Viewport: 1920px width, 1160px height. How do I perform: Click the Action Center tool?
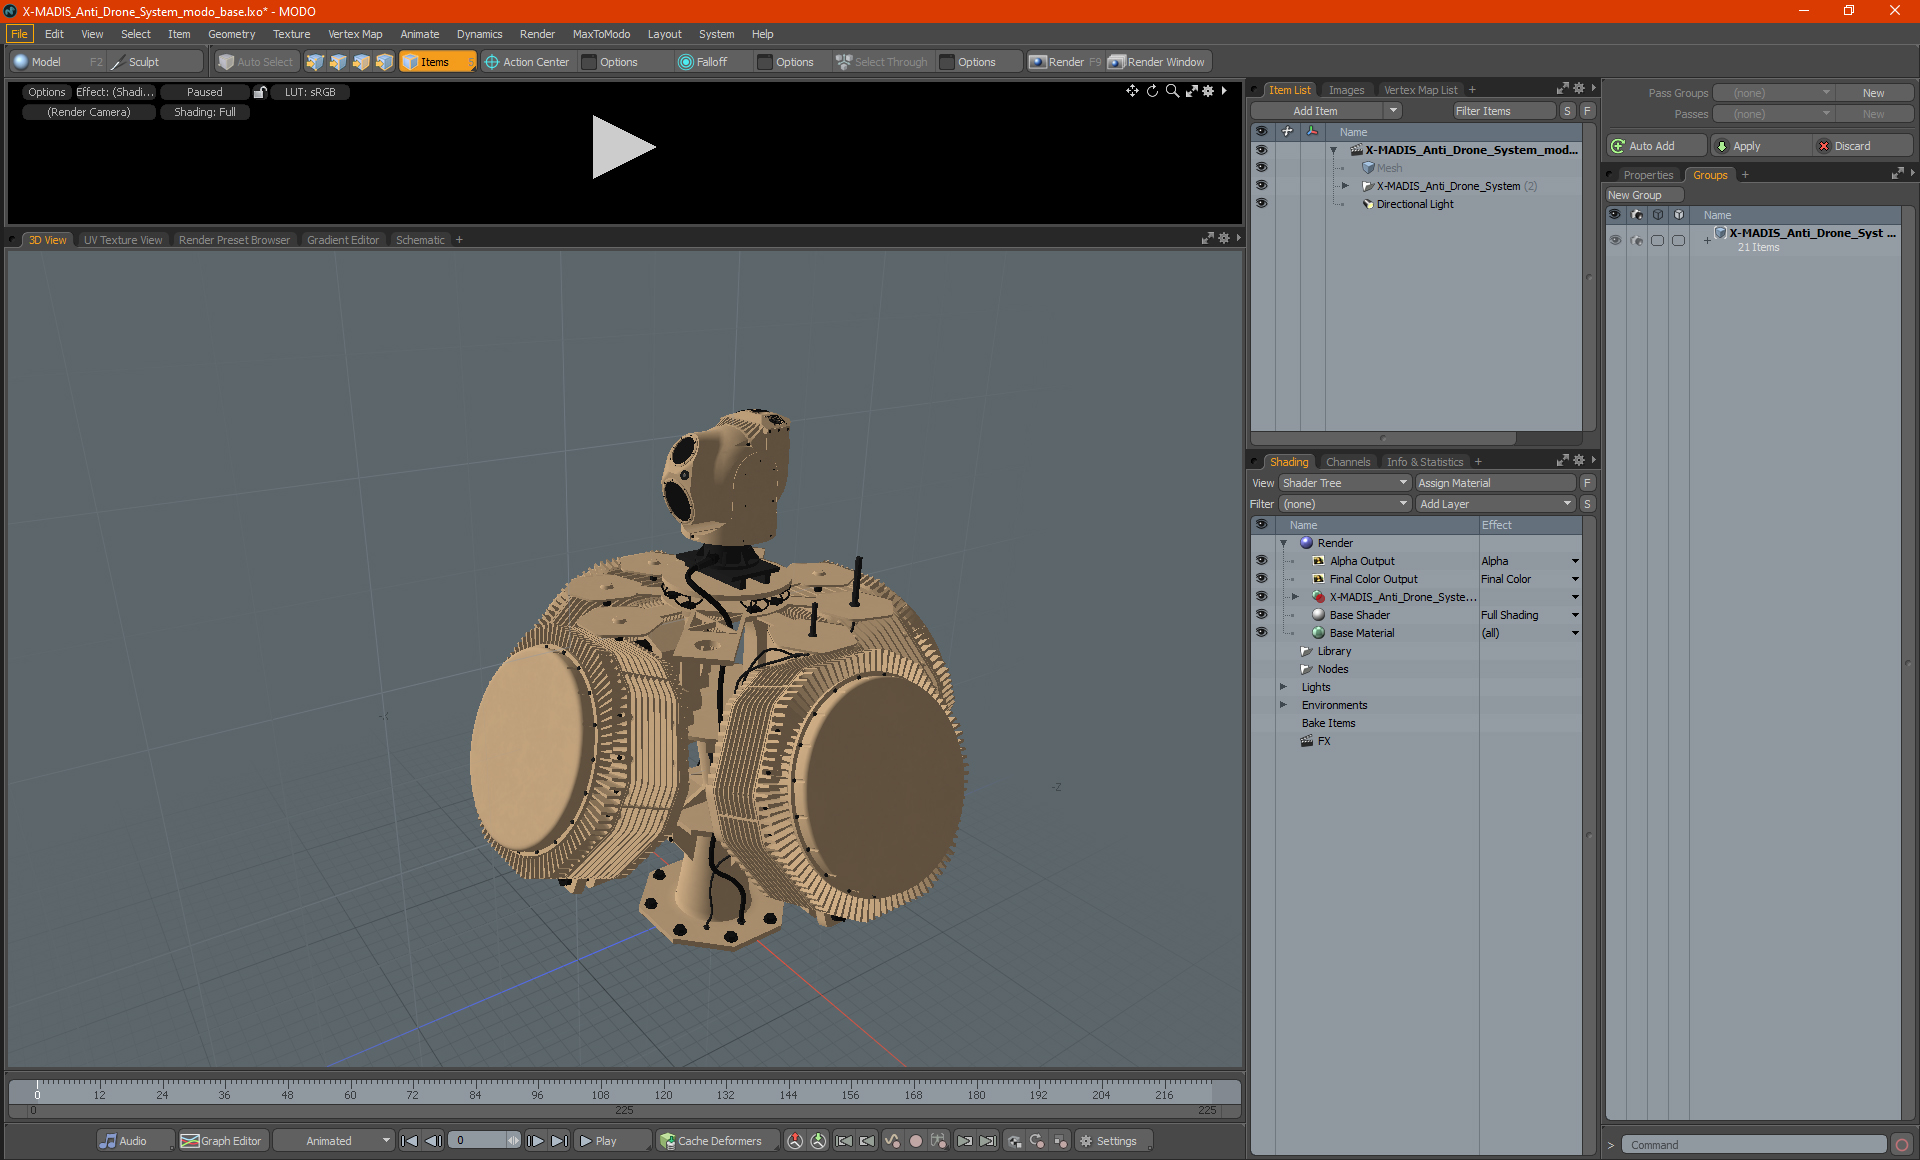point(527,62)
